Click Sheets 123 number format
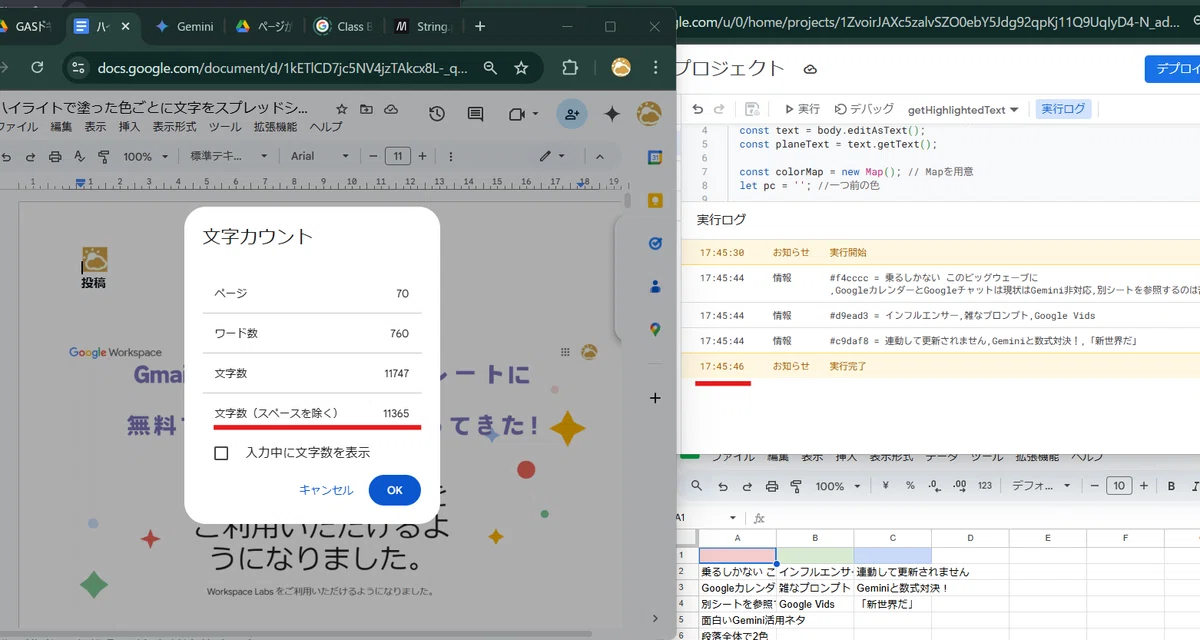1200x640 pixels. pos(985,486)
